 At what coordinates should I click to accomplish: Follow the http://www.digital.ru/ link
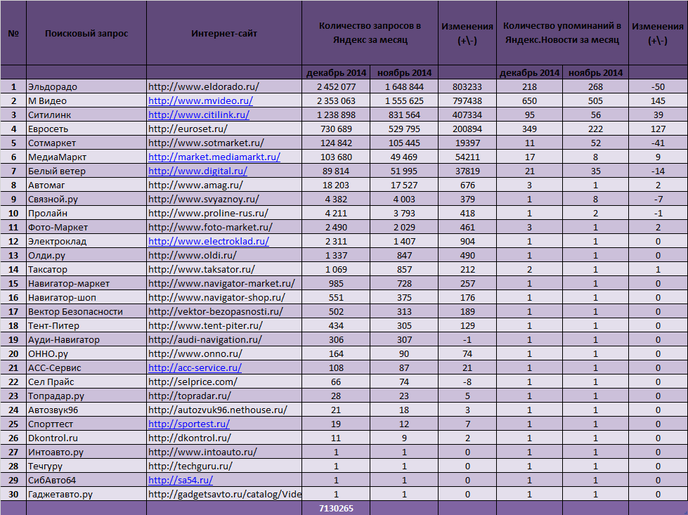(x=198, y=171)
